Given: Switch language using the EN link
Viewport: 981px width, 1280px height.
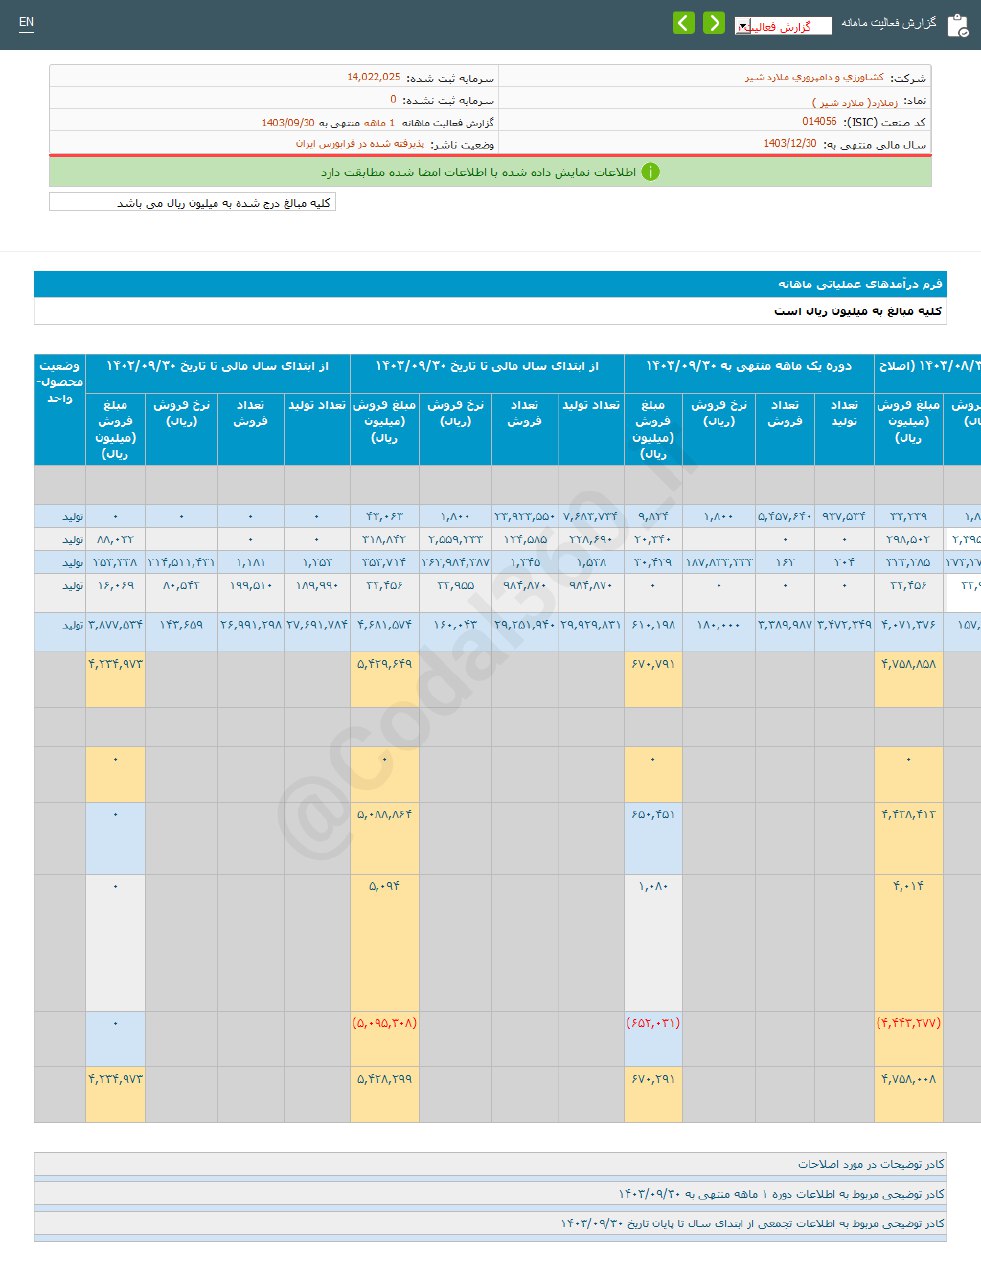Looking at the screenshot, I should pos(26,22).
